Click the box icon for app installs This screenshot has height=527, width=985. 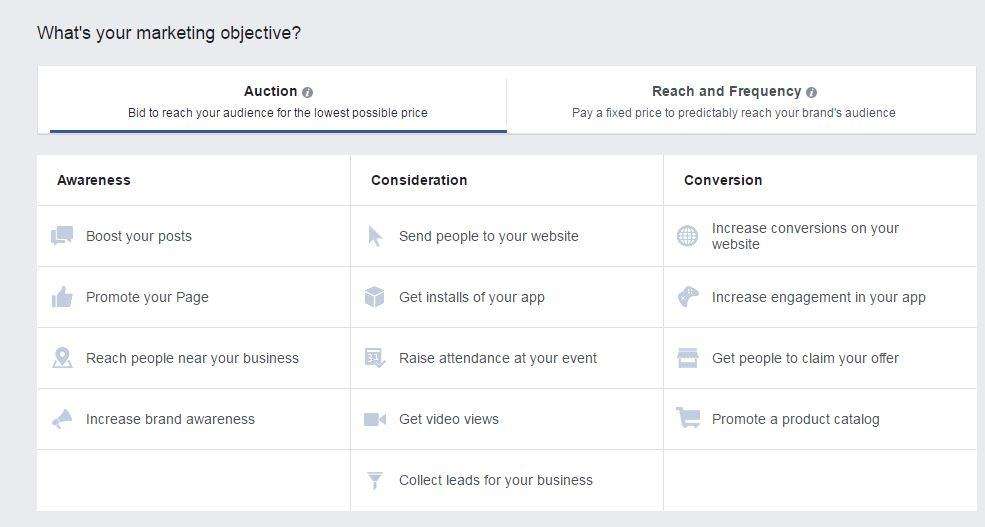click(x=374, y=297)
